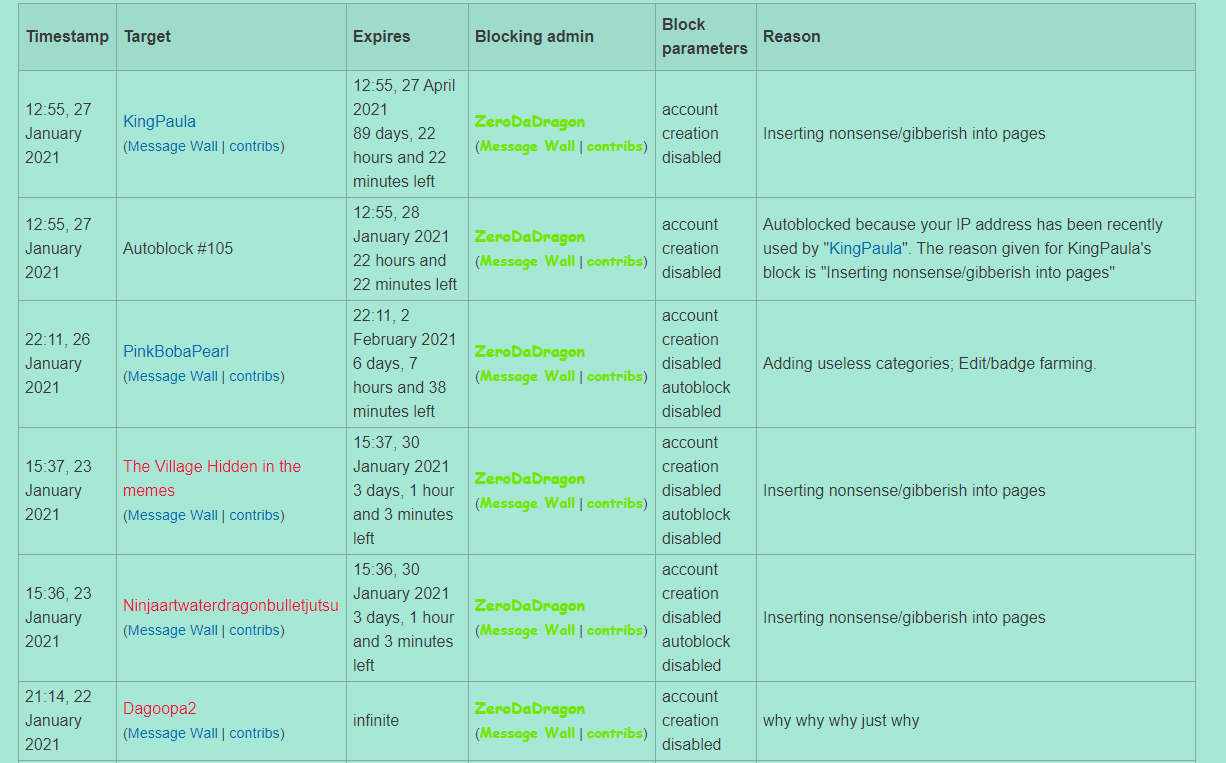1226x763 pixels.
Task: Click the Timestamp column header
Action: pos(67,36)
